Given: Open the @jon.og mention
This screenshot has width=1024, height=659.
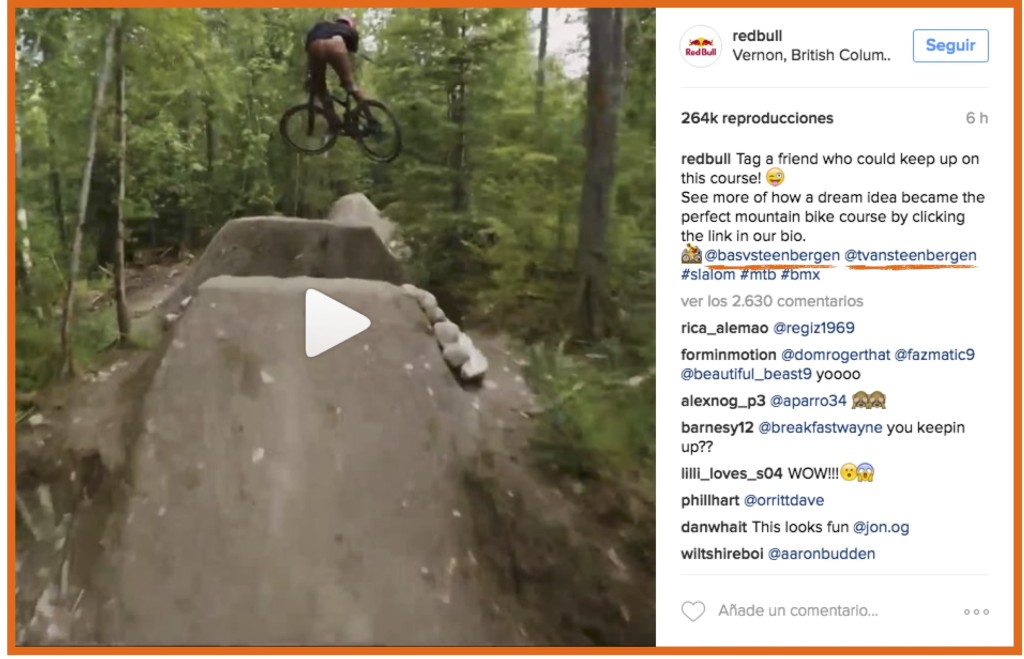Looking at the screenshot, I should click(880, 527).
